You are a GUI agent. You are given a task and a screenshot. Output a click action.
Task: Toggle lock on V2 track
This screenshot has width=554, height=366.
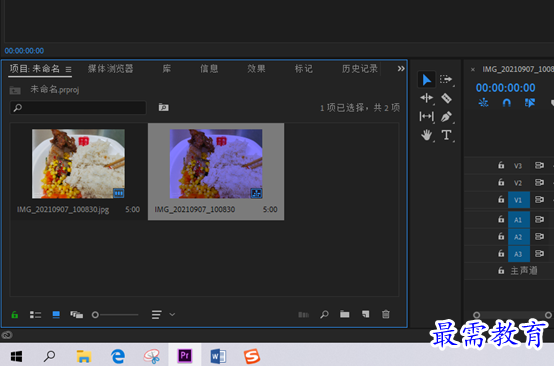click(501, 182)
